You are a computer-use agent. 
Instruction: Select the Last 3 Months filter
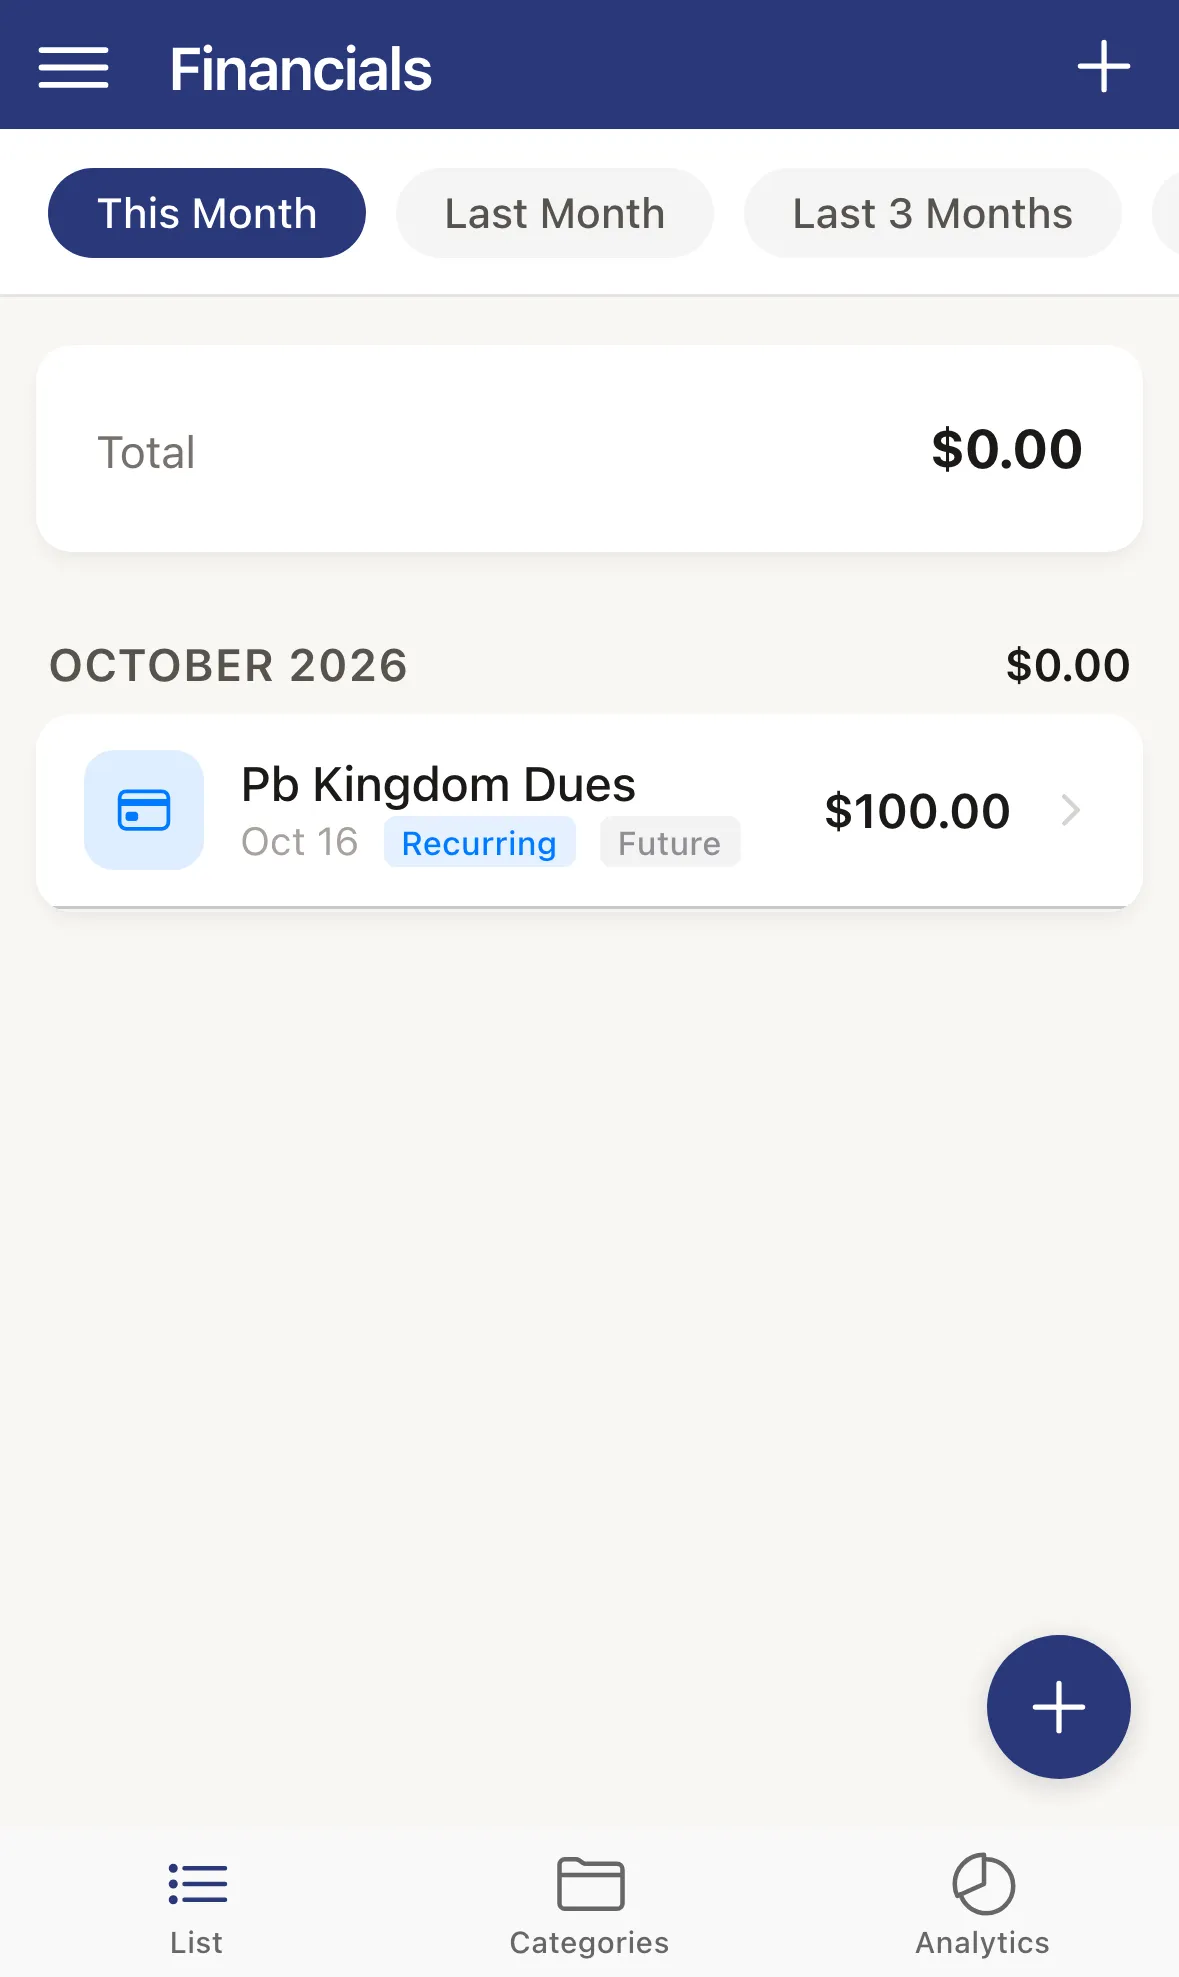point(932,213)
